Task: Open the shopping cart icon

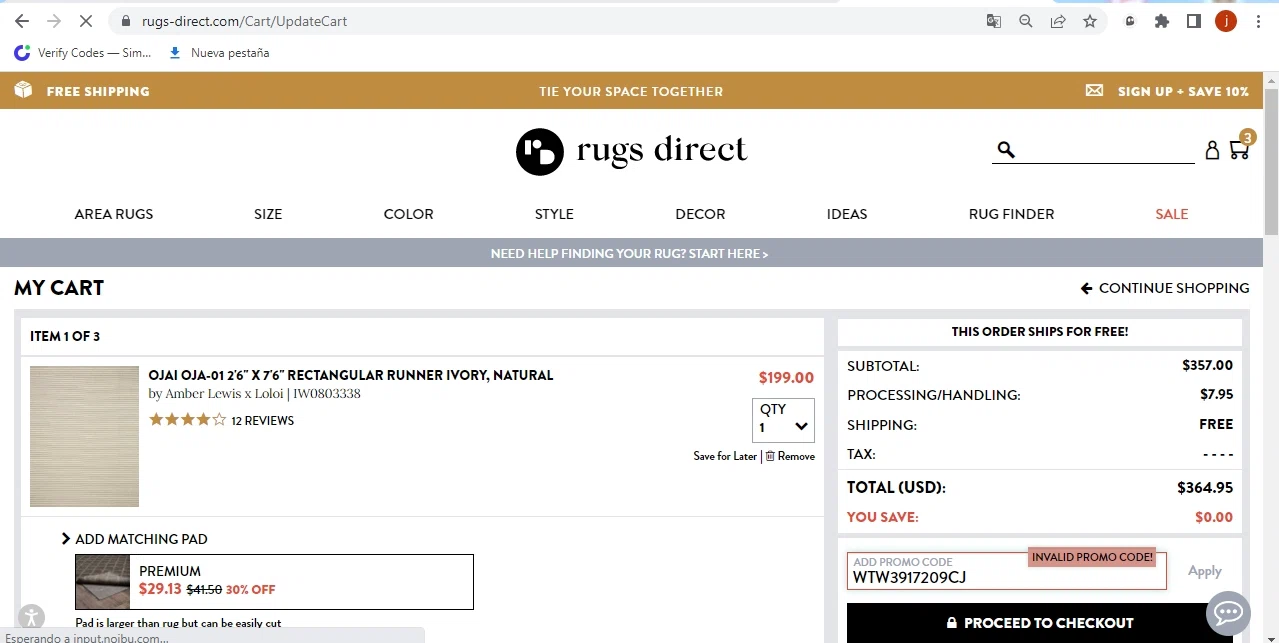Action: [1240, 148]
